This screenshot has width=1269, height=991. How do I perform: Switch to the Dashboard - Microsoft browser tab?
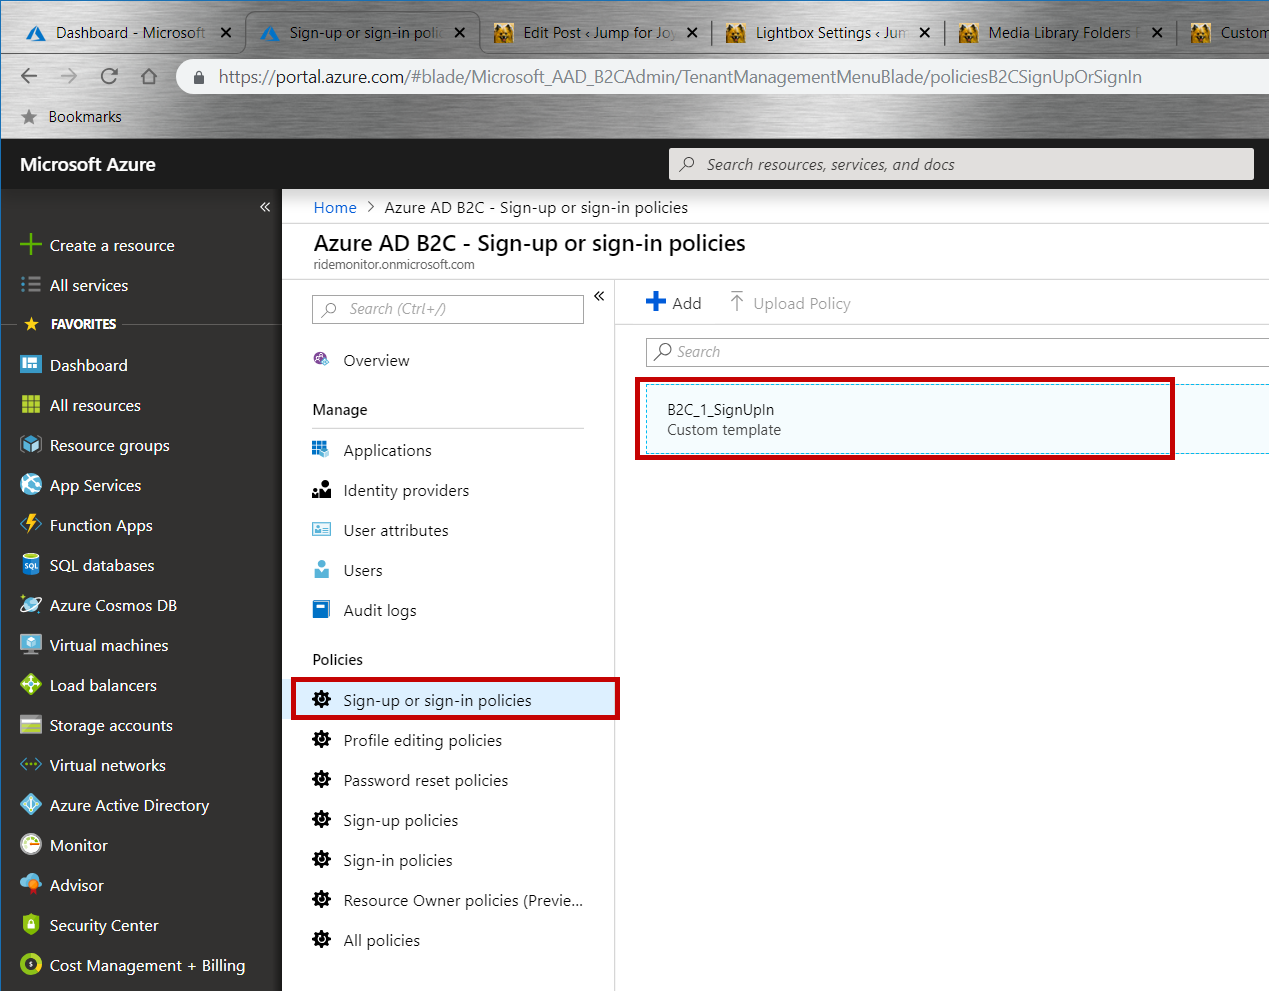(x=129, y=32)
